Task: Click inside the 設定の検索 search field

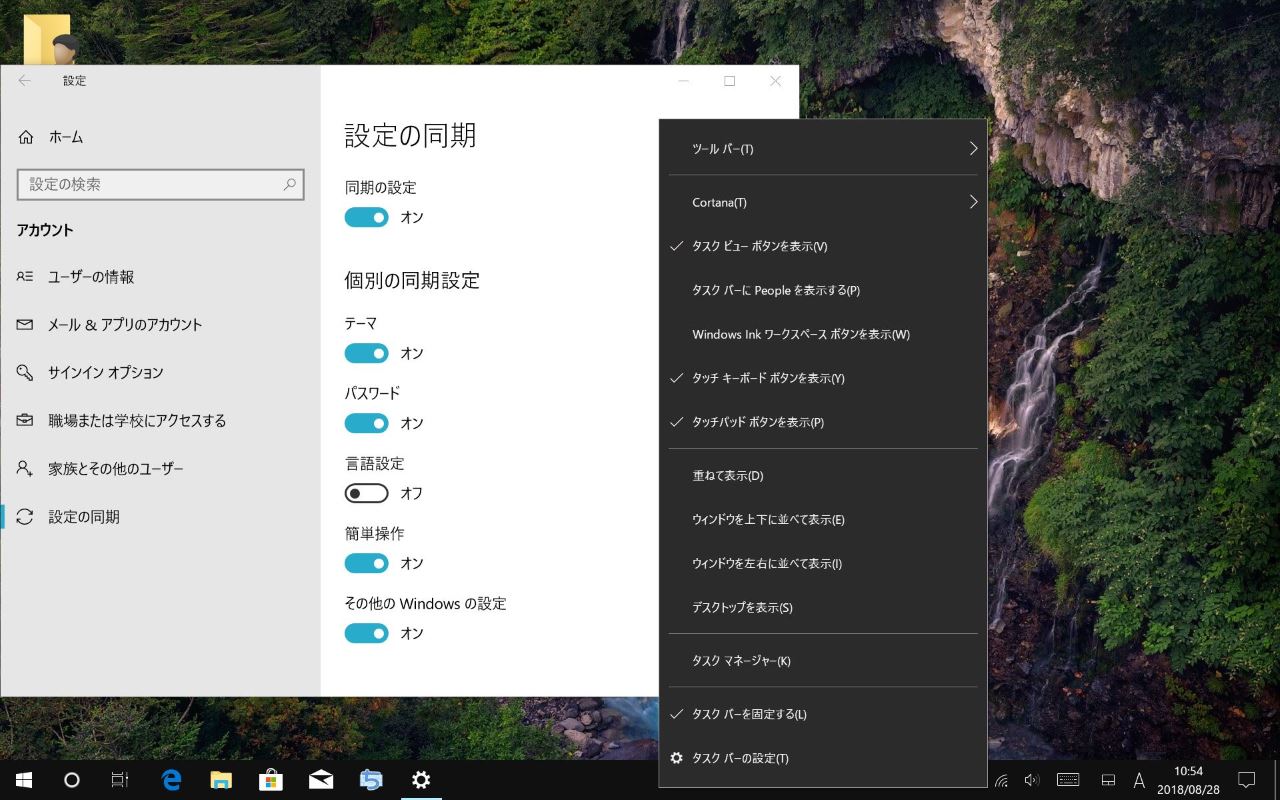Action: (x=160, y=184)
